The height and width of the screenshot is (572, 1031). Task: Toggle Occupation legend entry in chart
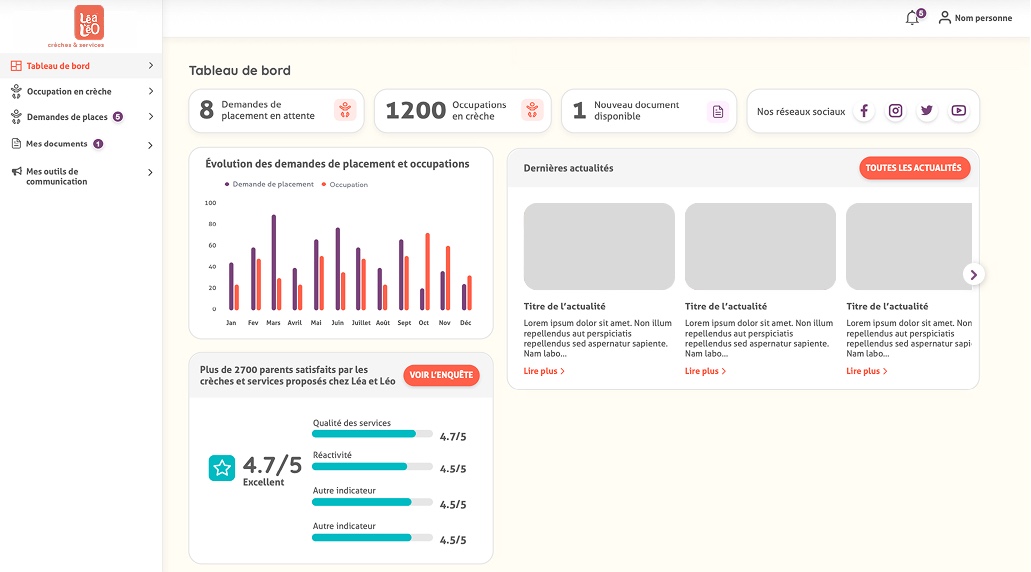click(x=345, y=185)
